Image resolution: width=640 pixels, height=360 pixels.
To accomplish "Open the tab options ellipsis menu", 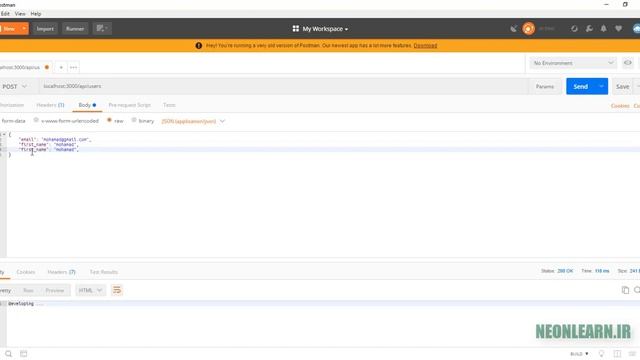I will coord(73,67).
